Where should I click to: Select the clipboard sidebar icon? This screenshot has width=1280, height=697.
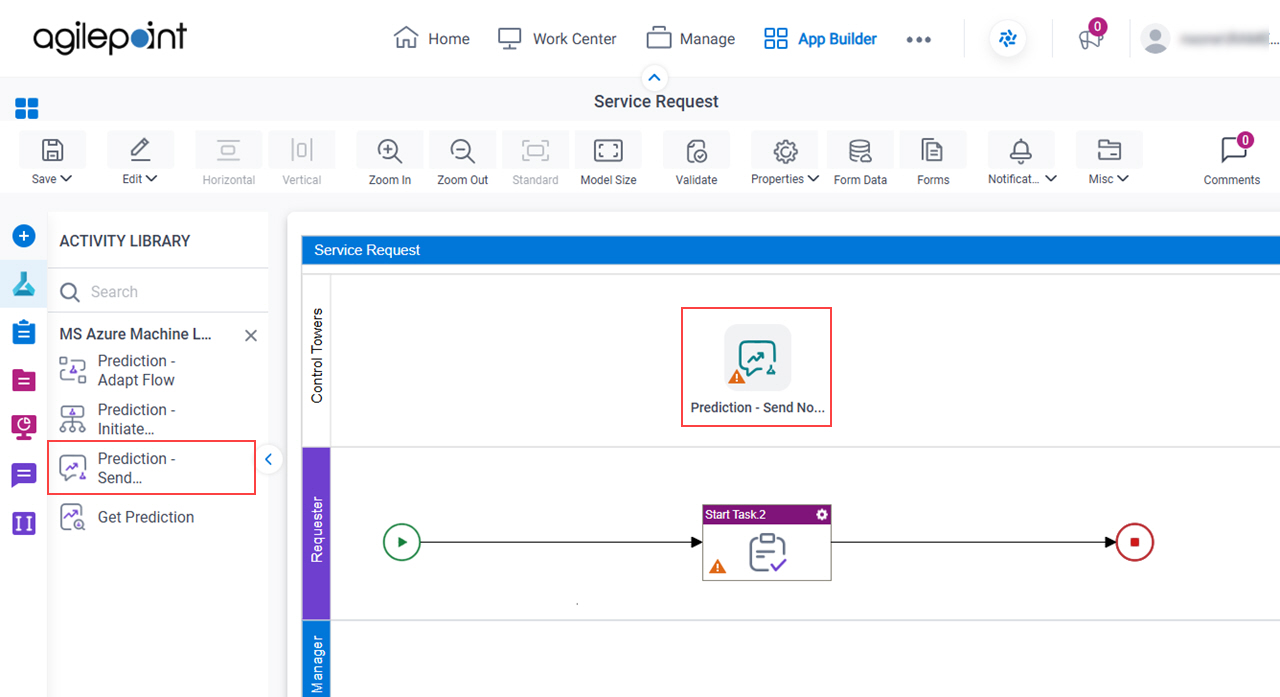pyautogui.click(x=24, y=332)
